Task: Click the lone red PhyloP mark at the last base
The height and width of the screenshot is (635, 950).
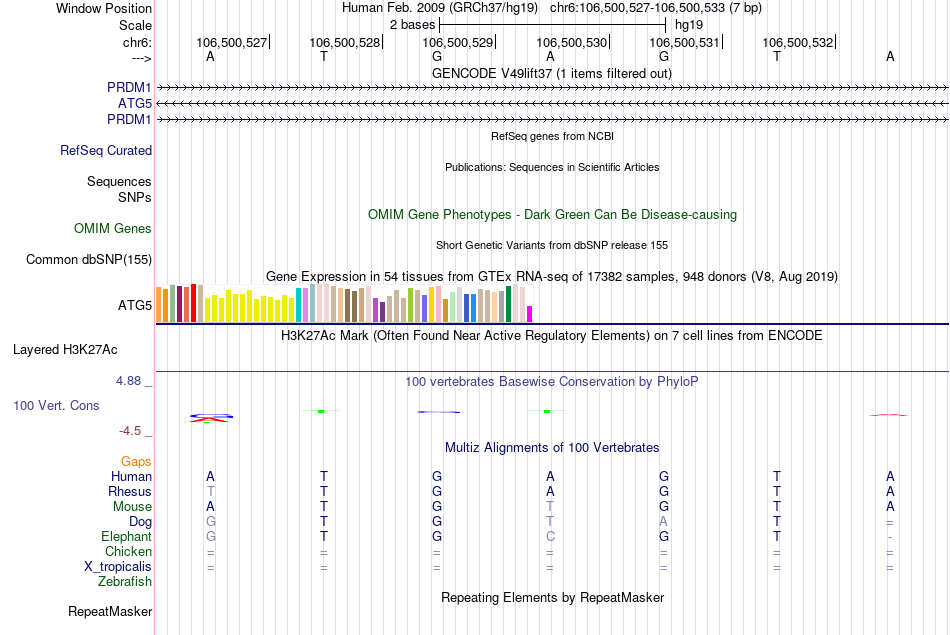Action: 889,415
